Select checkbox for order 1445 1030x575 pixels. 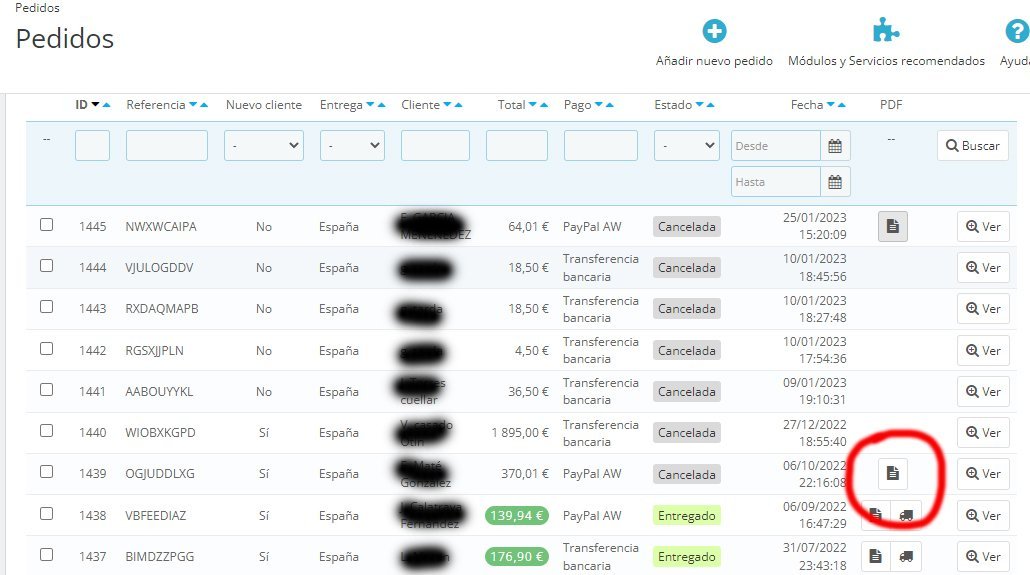47,225
